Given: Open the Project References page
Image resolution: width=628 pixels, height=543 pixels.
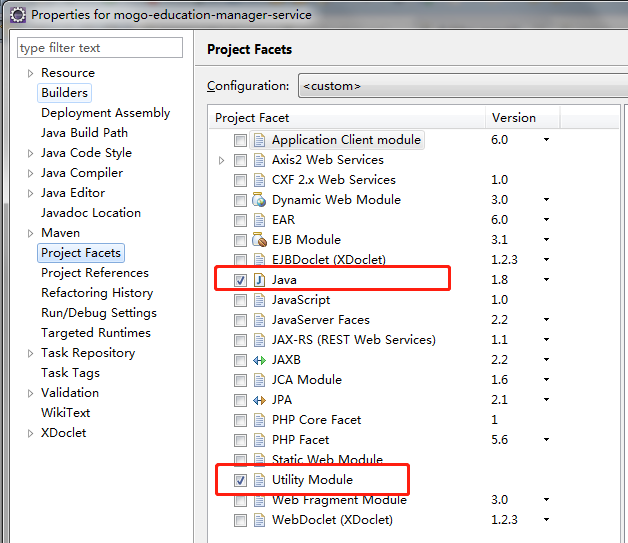Looking at the screenshot, I should (95, 273).
